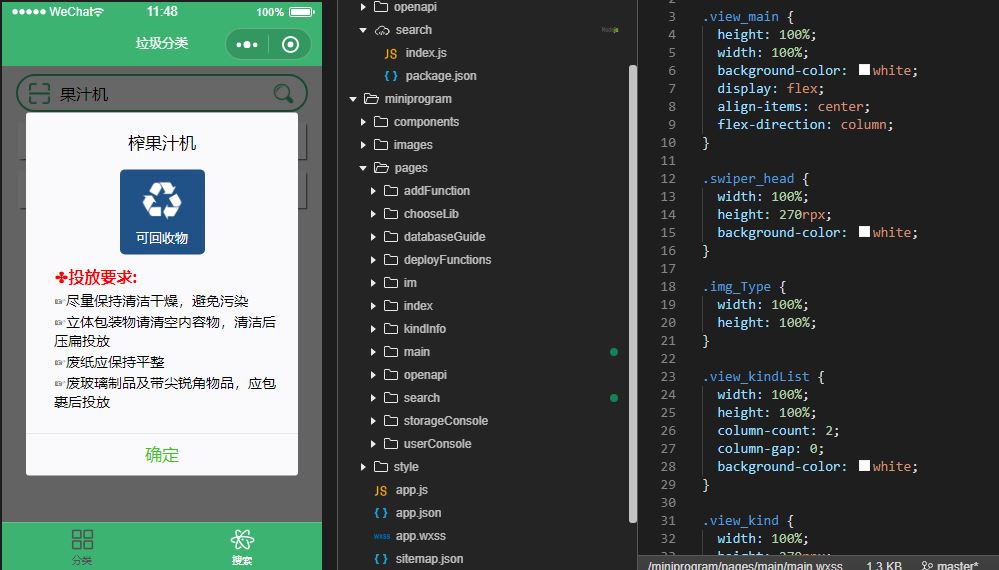Collapse the search cloud function folder

tap(363, 30)
